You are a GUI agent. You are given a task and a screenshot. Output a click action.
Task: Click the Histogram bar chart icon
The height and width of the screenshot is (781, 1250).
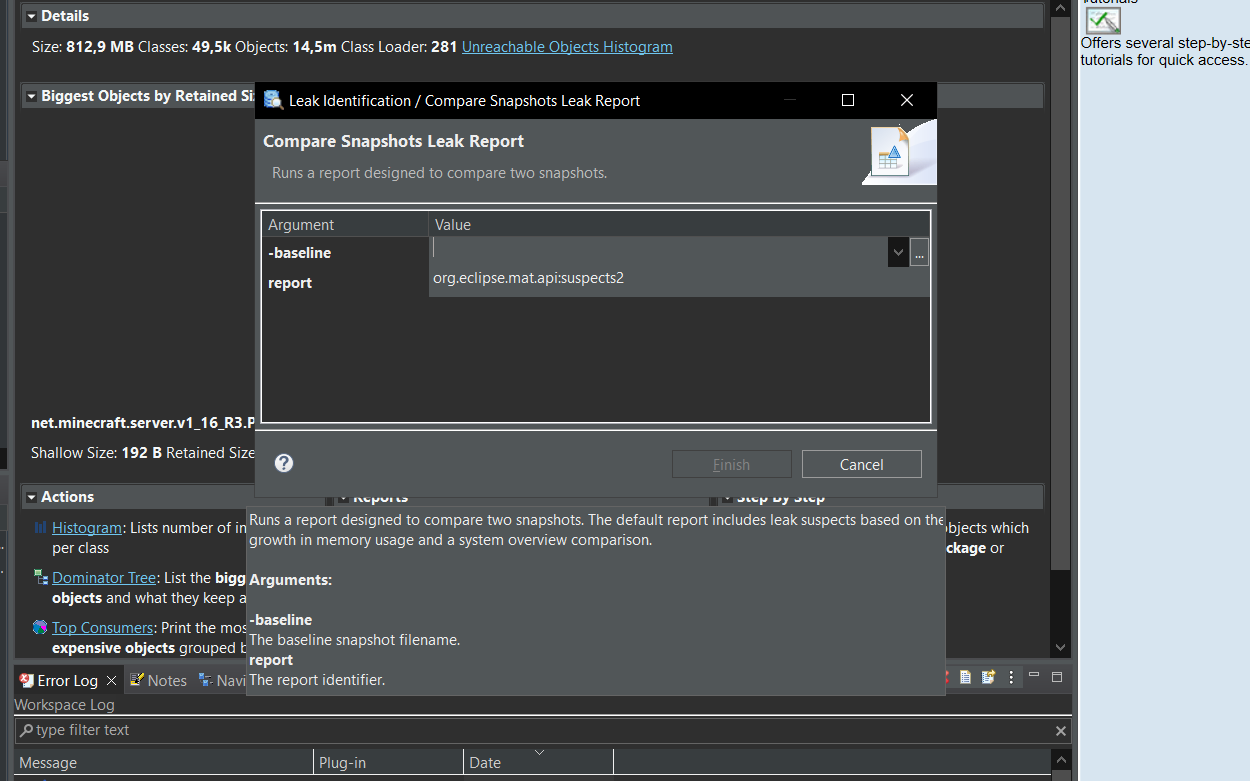[40, 527]
